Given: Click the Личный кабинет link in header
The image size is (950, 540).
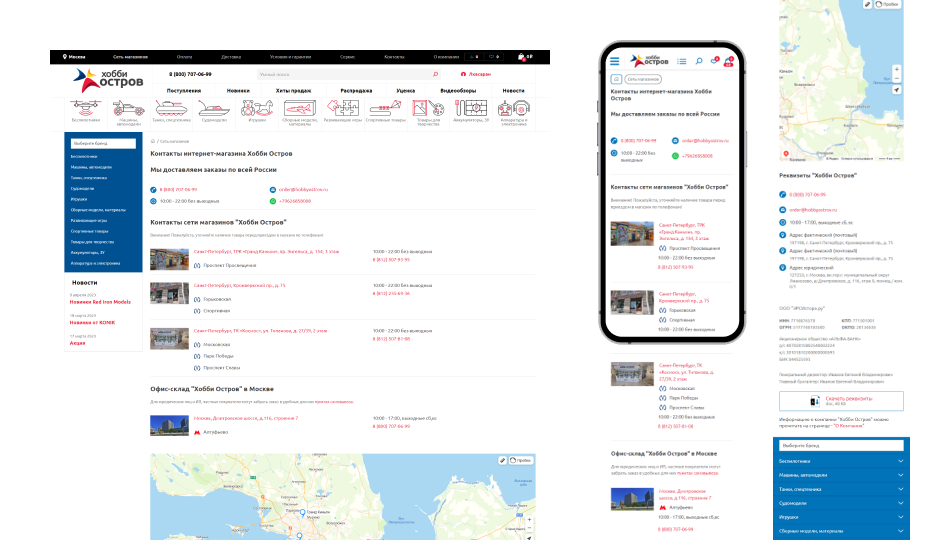Looking at the screenshot, I should click(x=476, y=74).
